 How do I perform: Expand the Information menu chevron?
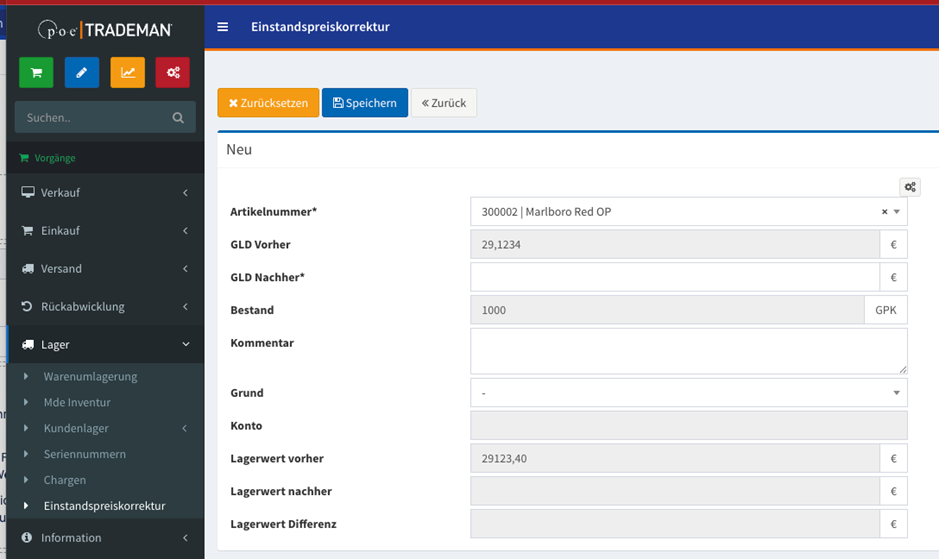(x=186, y=537)
